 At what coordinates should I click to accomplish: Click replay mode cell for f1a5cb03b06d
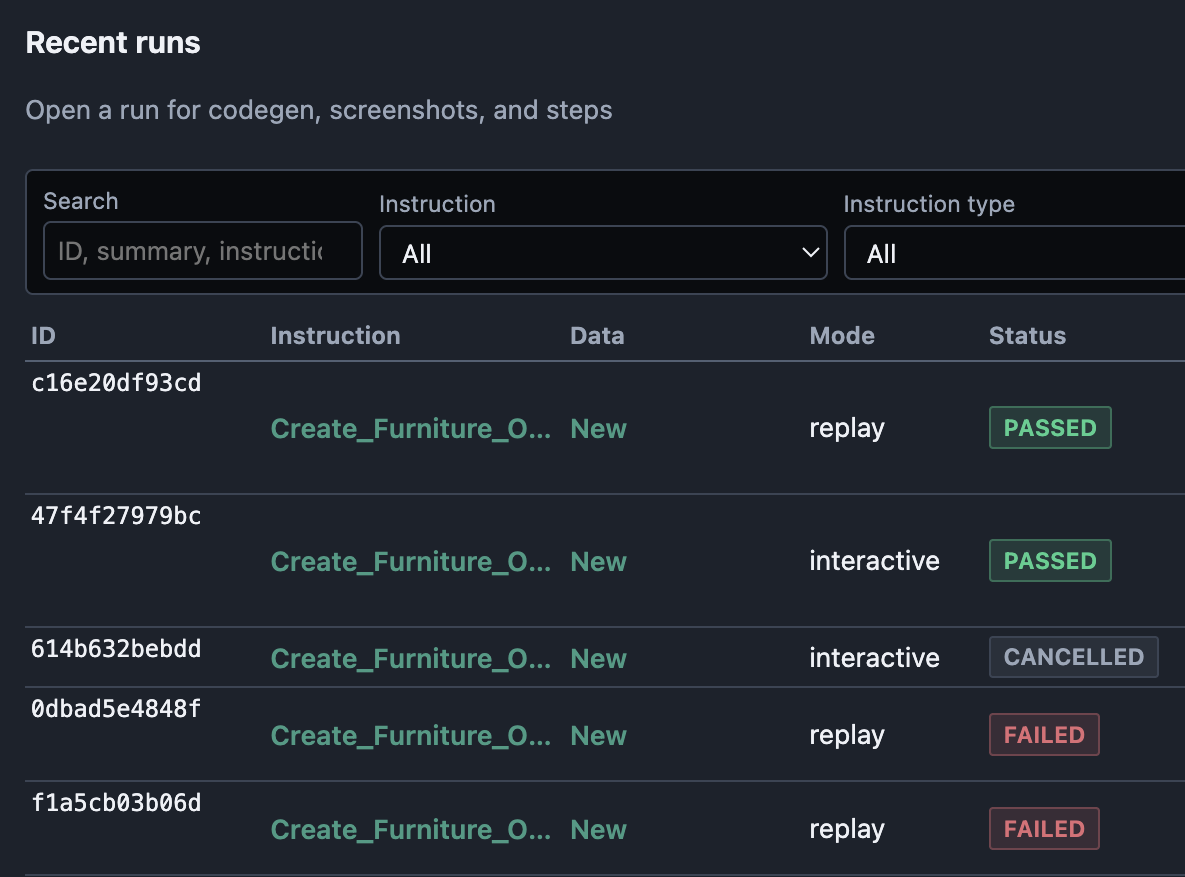[846, 829]
